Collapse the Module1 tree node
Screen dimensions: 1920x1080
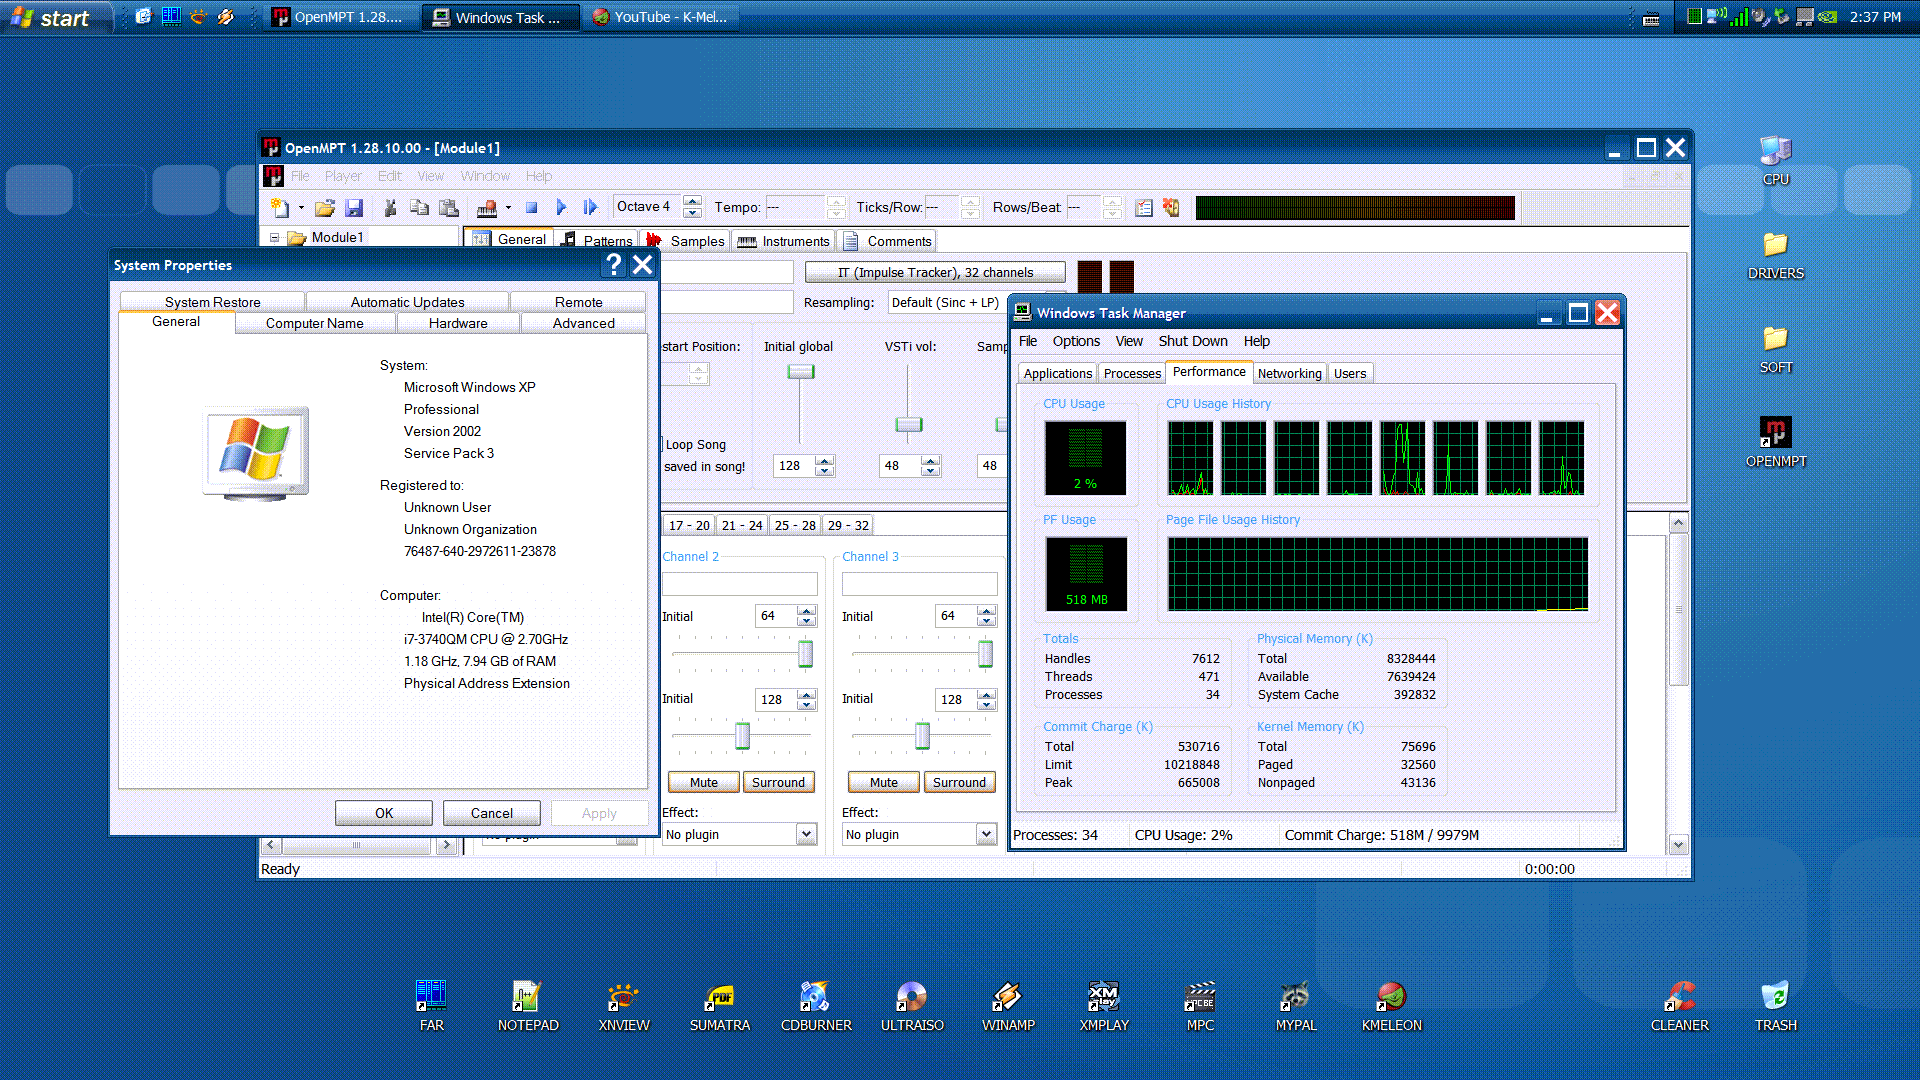tap(274, 238)
